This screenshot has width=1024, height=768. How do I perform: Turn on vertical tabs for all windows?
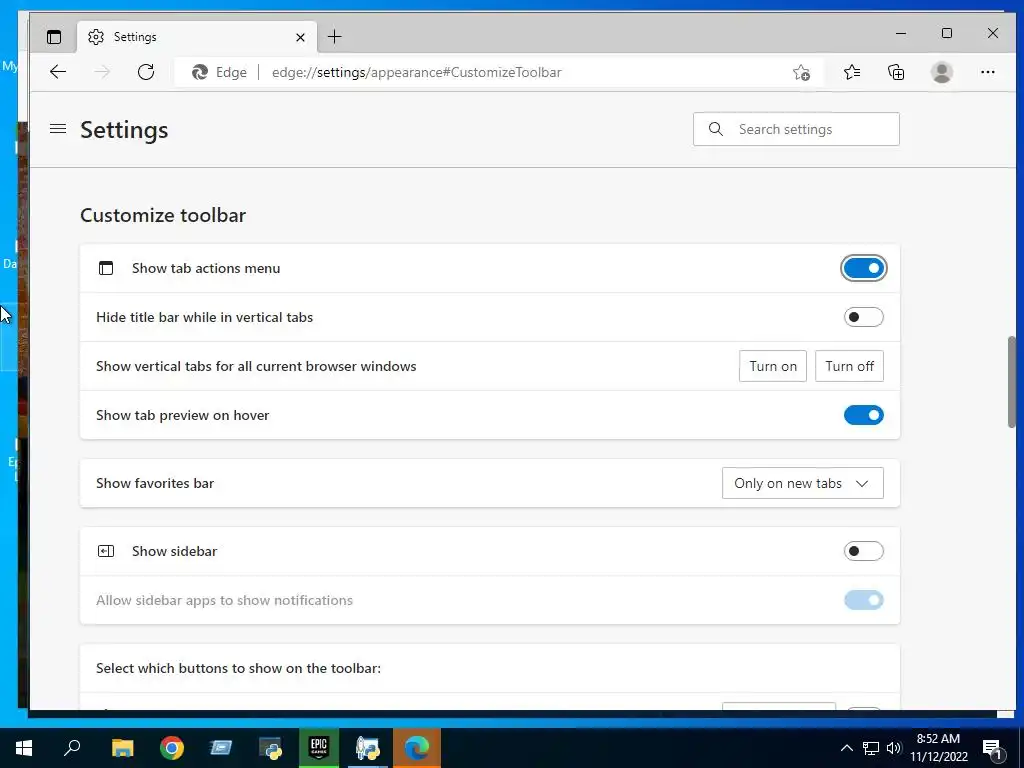pos(773,366)
